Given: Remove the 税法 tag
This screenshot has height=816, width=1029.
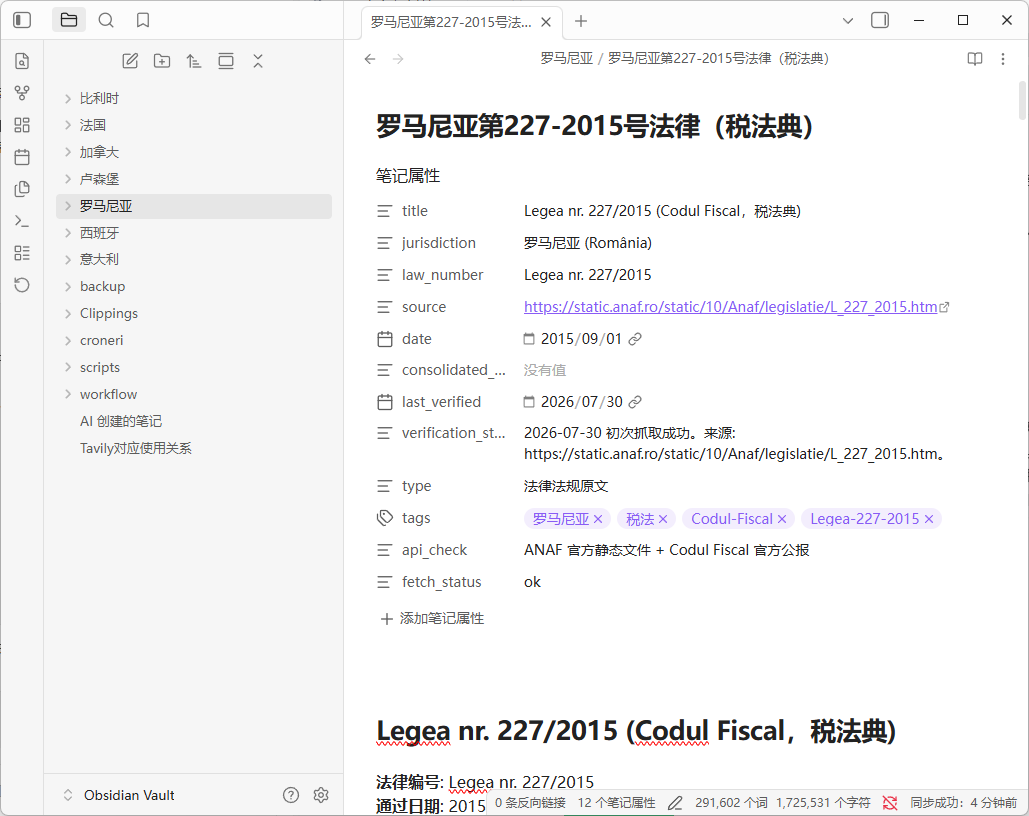Looking at the screenshot, I should (663, 519).
